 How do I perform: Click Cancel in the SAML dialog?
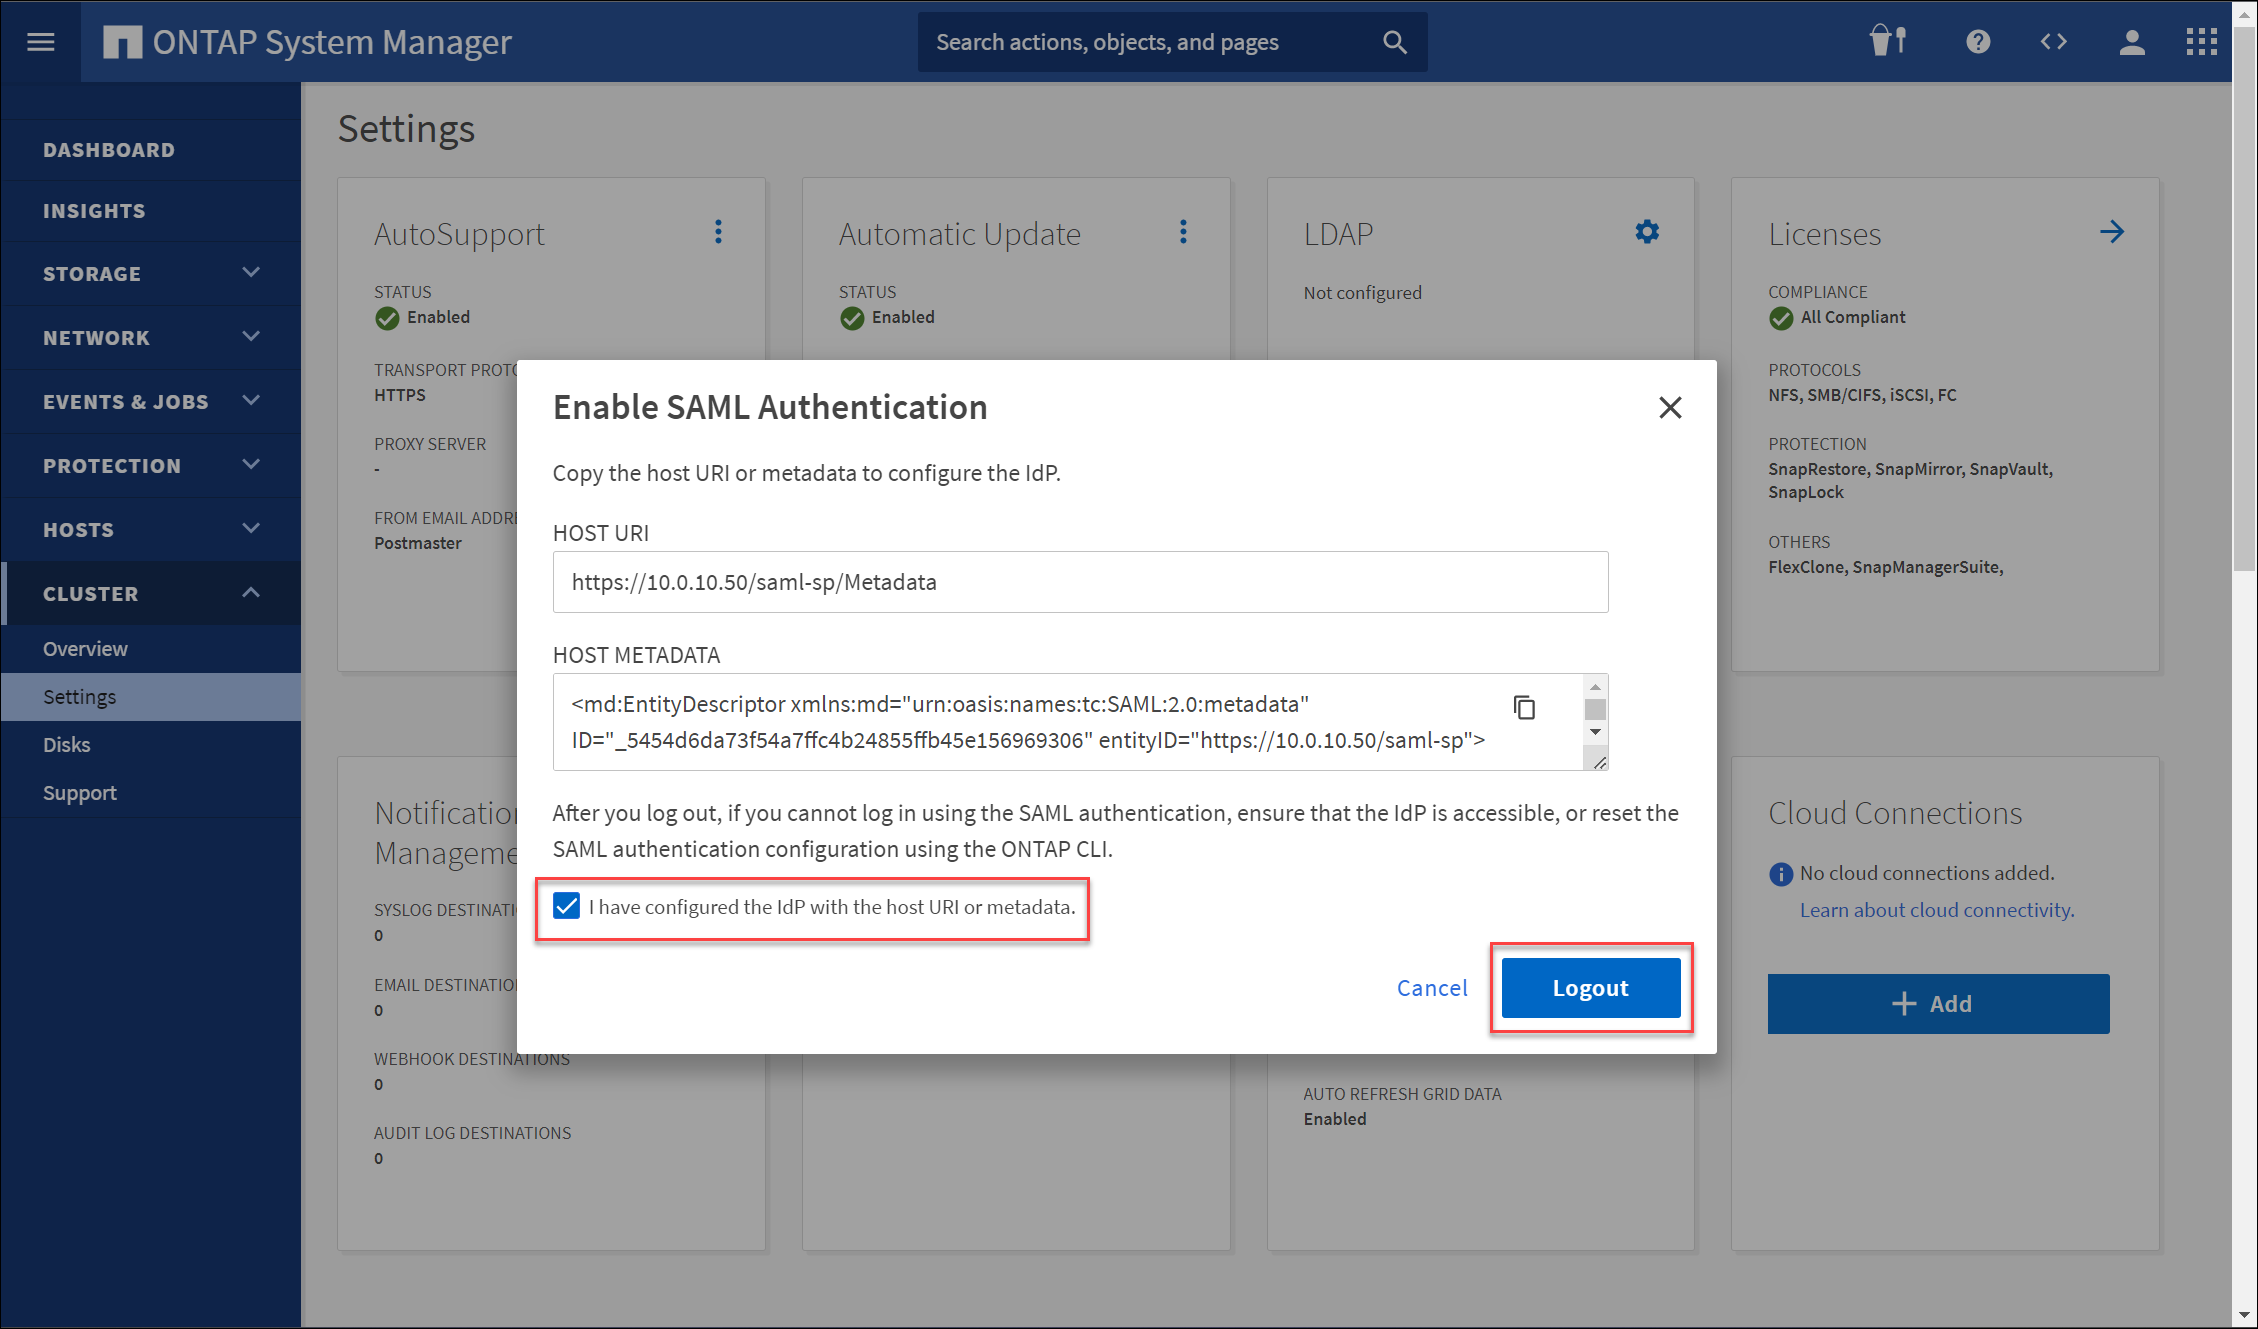coord(1432,988)
